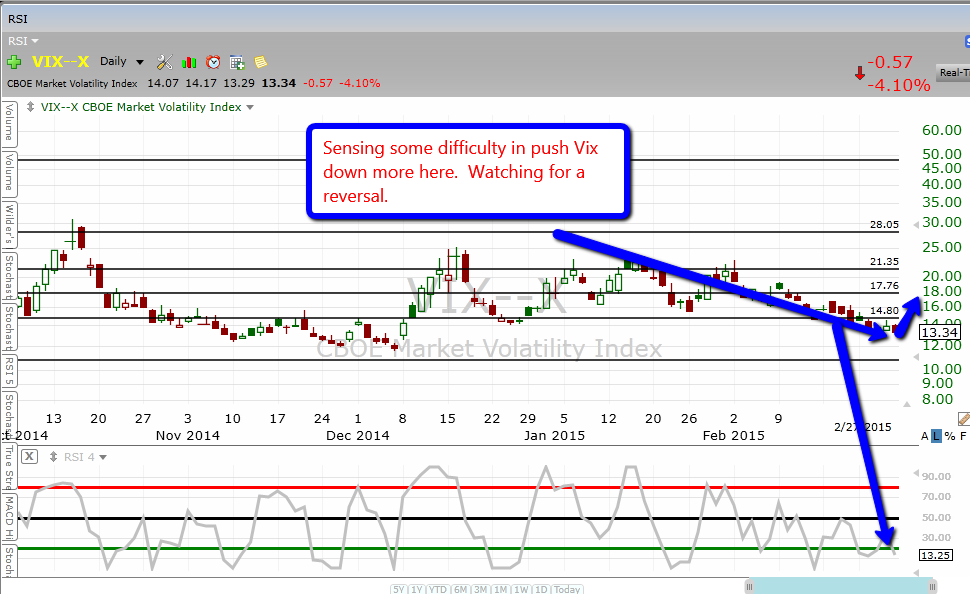Click the green plus add-symbol icon
The height and width of the screenshot is (594, 970).
click(14, 62)
